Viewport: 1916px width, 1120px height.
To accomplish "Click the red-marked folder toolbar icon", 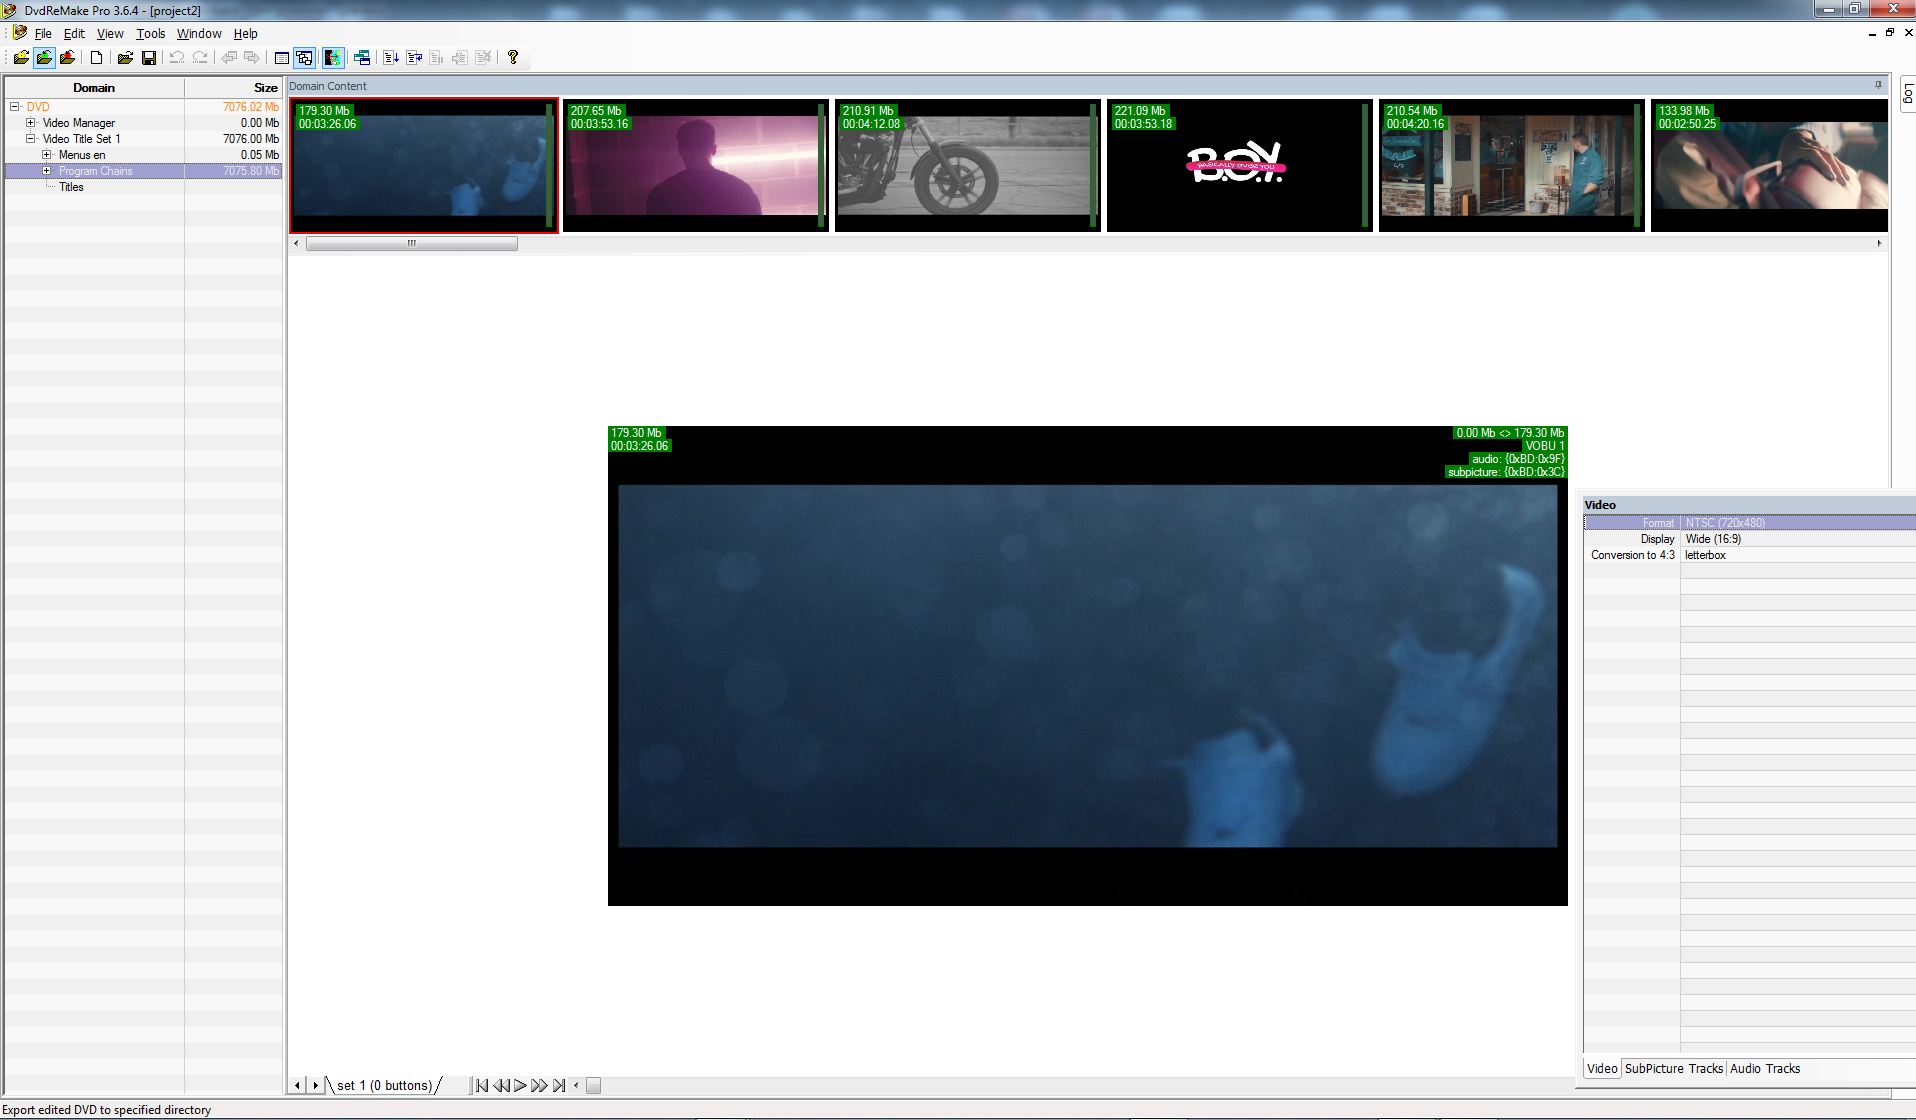I will [x=67, y=58].
